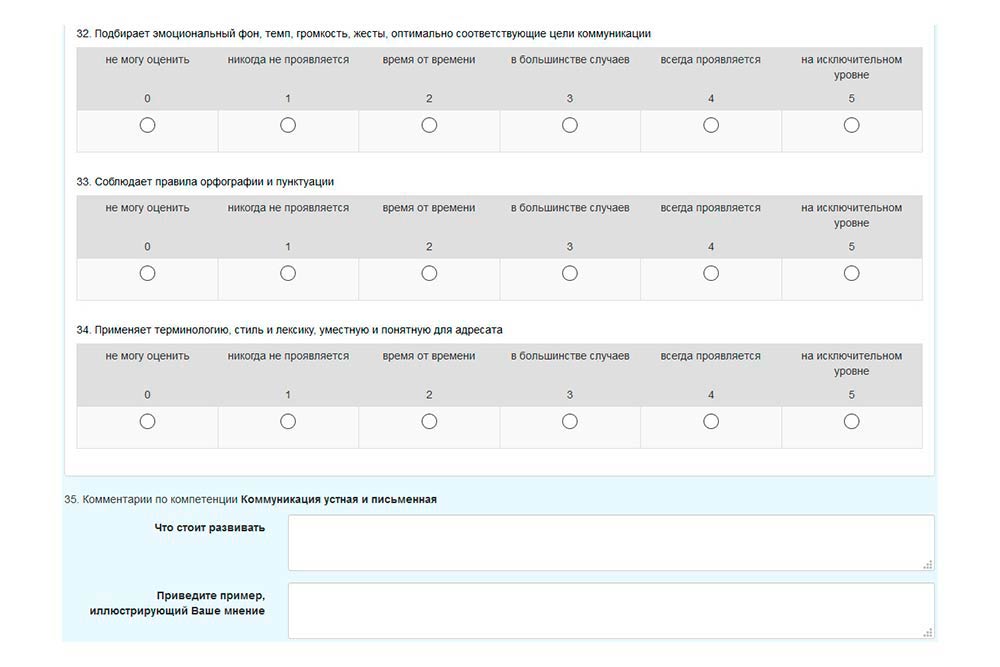The height and width of the screenshot is (667, 1000).
Task: Pick rating 1 for question 33
Action: 288,273
